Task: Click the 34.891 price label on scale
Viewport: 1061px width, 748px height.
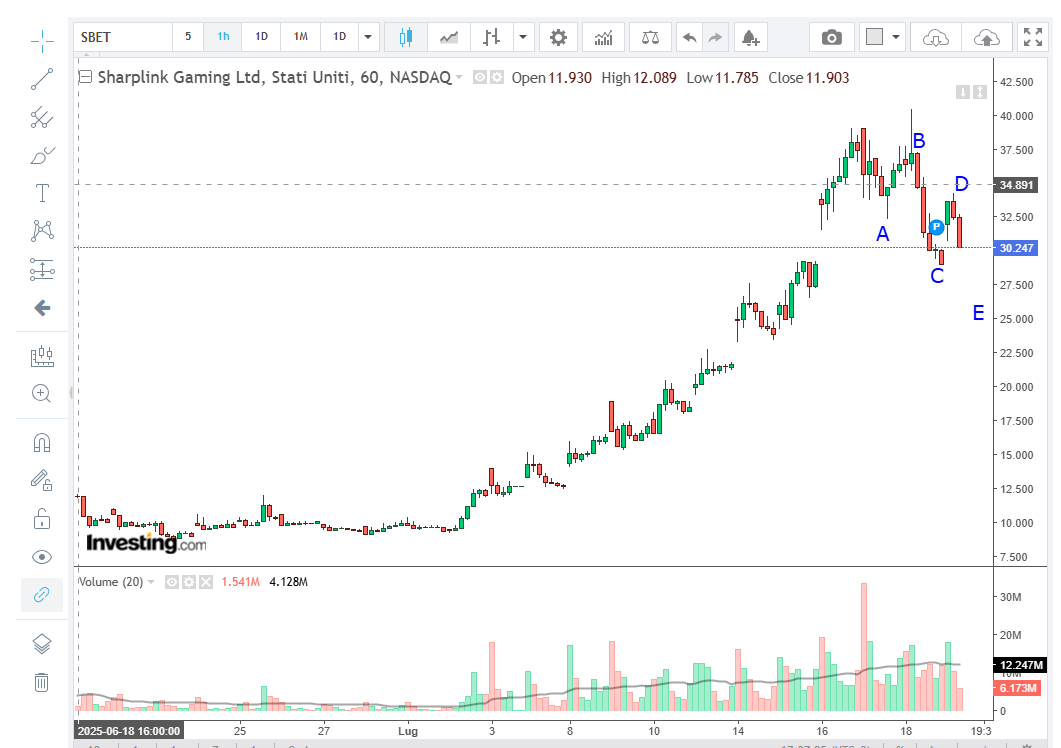Action: 1016,185
